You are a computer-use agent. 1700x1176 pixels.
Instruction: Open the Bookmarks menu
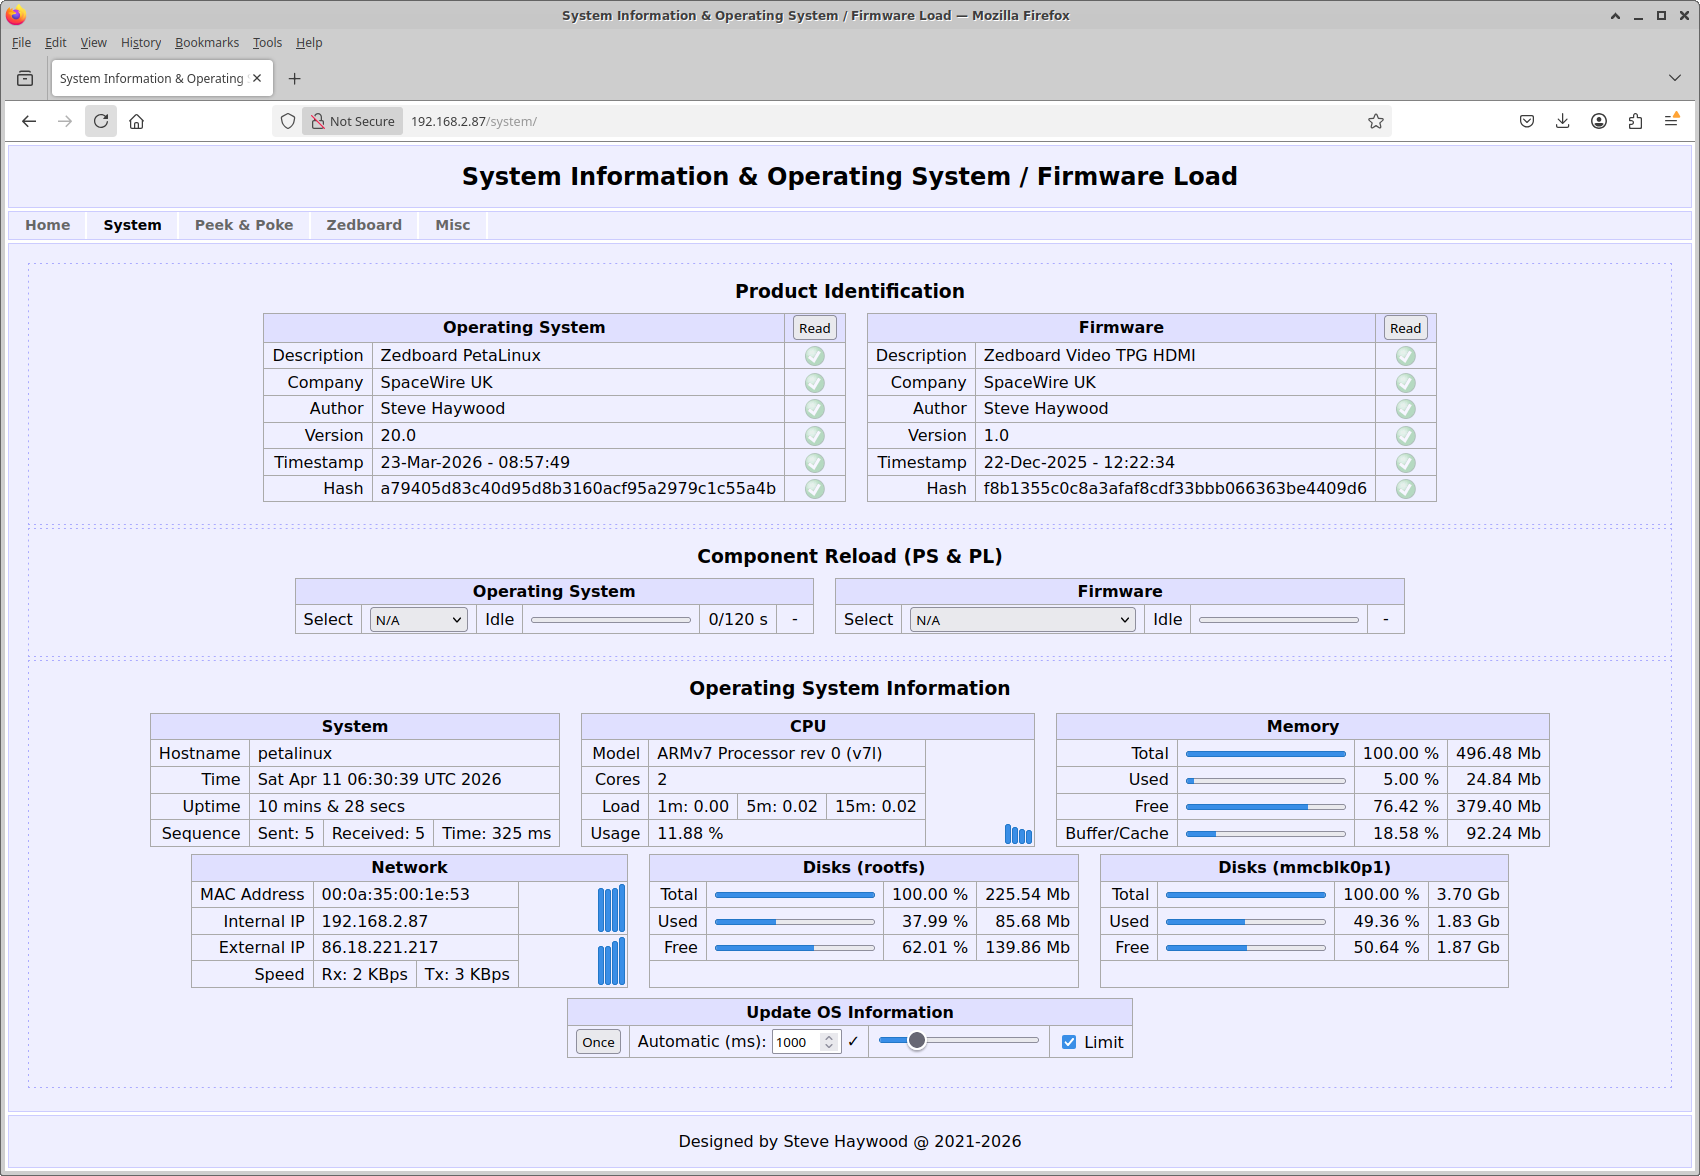[207, 43]
